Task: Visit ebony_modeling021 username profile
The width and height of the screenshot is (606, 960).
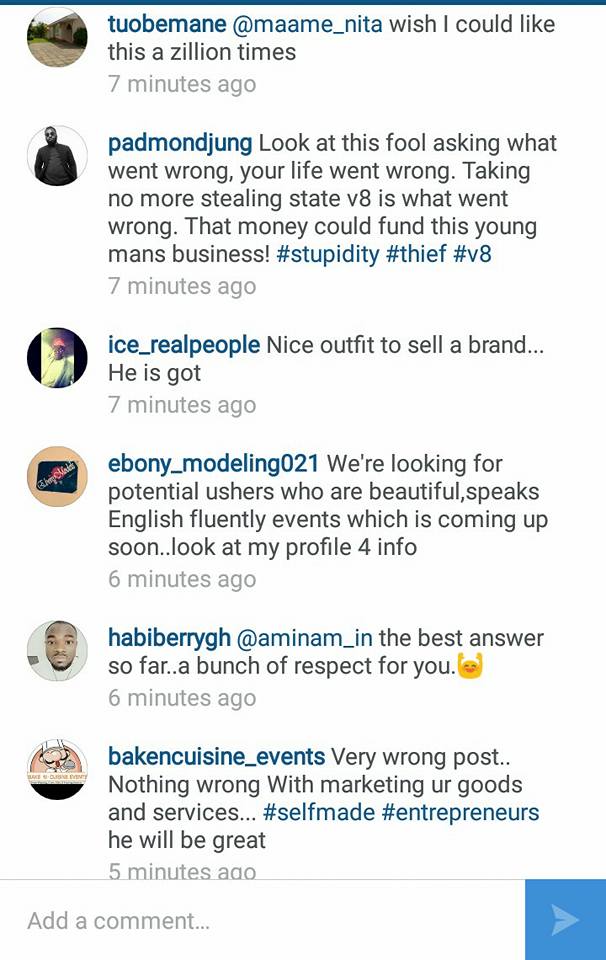Action: pos(213,464)
